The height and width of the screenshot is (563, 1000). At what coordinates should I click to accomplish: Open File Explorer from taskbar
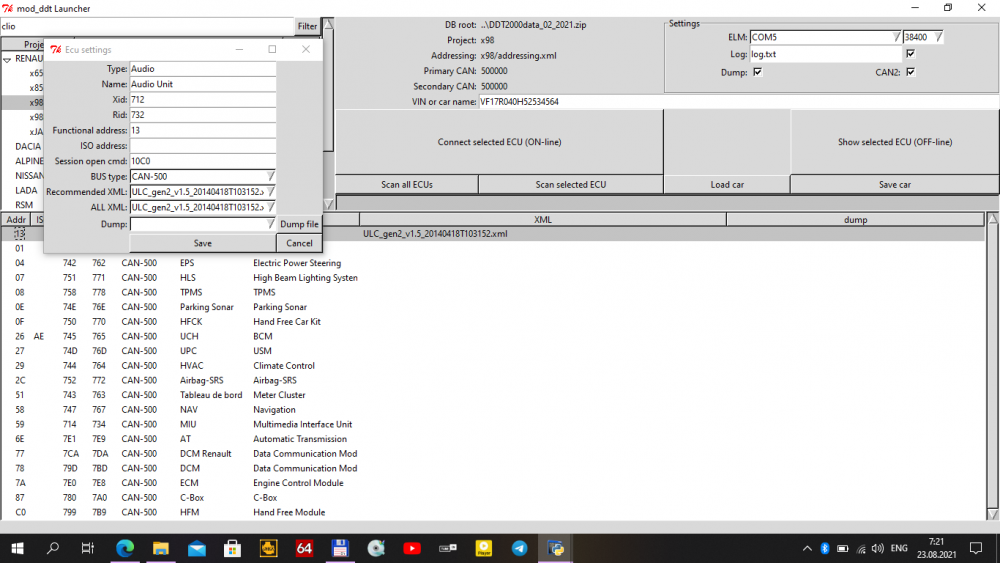161,548
